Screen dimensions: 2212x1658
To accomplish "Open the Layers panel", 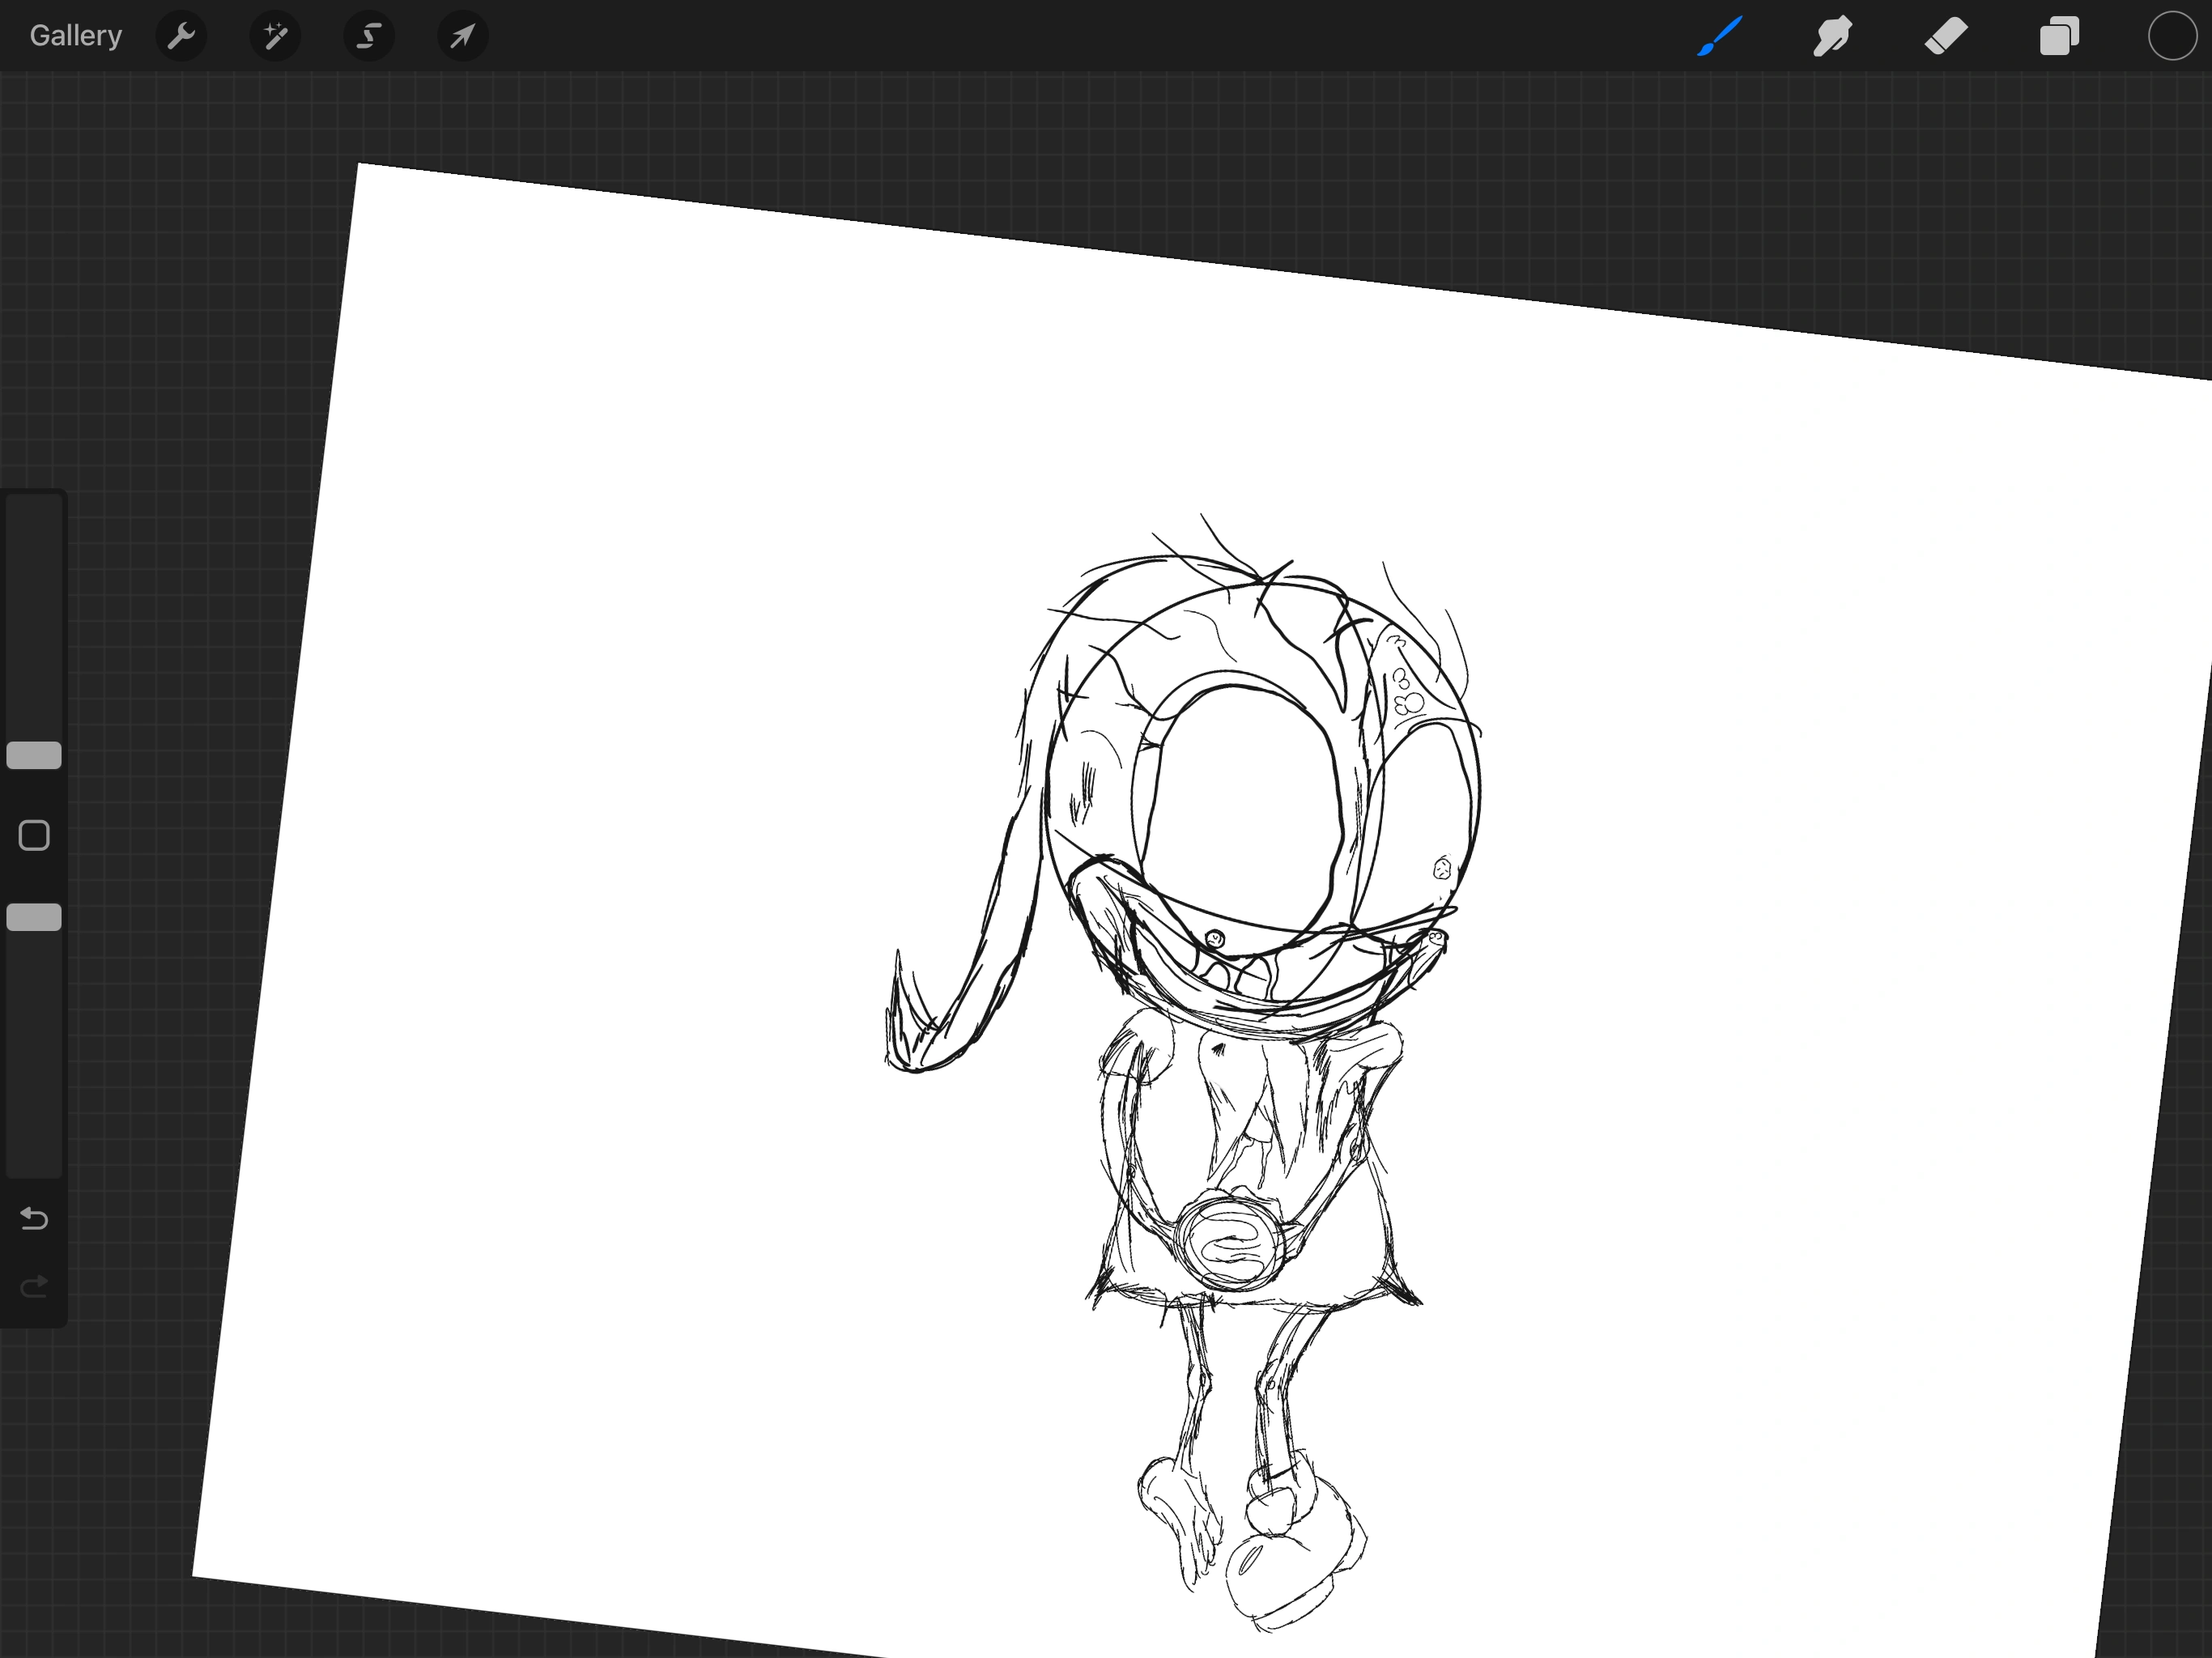I will pyautogui.click(x=2059, y=36).
